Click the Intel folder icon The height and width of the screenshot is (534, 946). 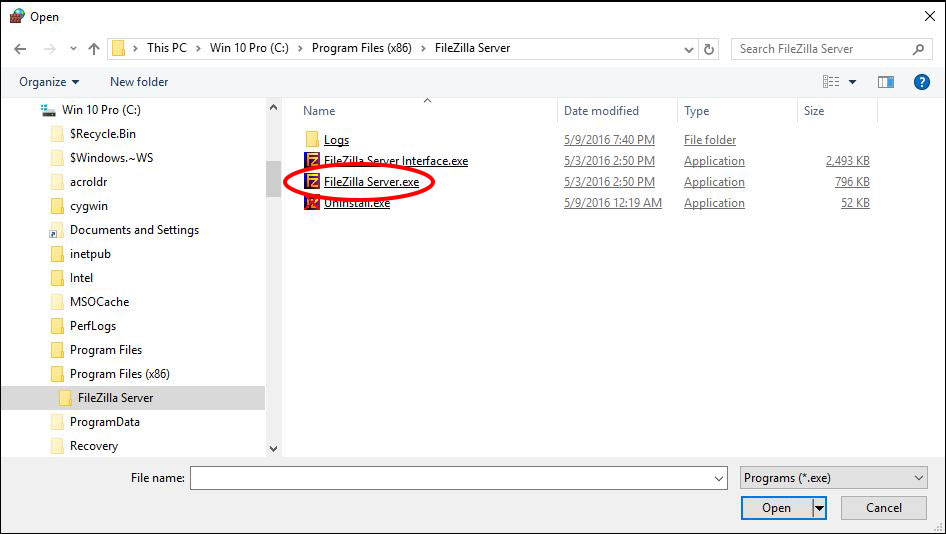(x=57, y=278)
